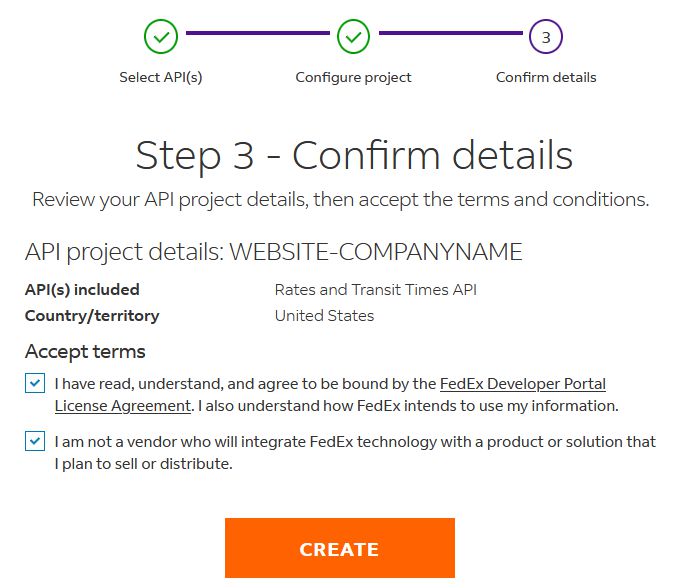
Task: Click the 'API(s) included' field label
Action: [x=82, y=290]
